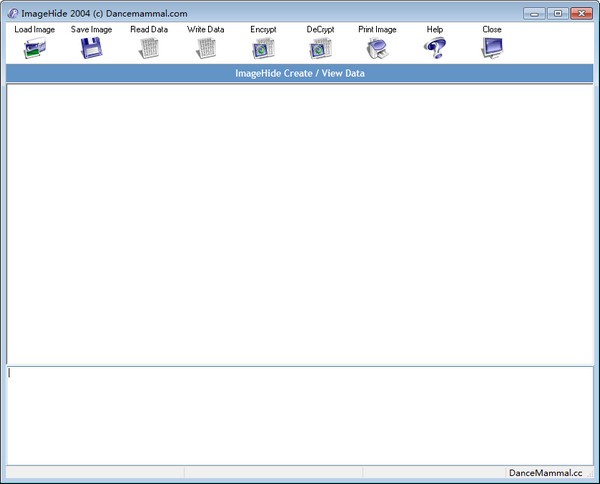Close the window using the red X button
The image size is (600, 484).
(x=580, y=13)
